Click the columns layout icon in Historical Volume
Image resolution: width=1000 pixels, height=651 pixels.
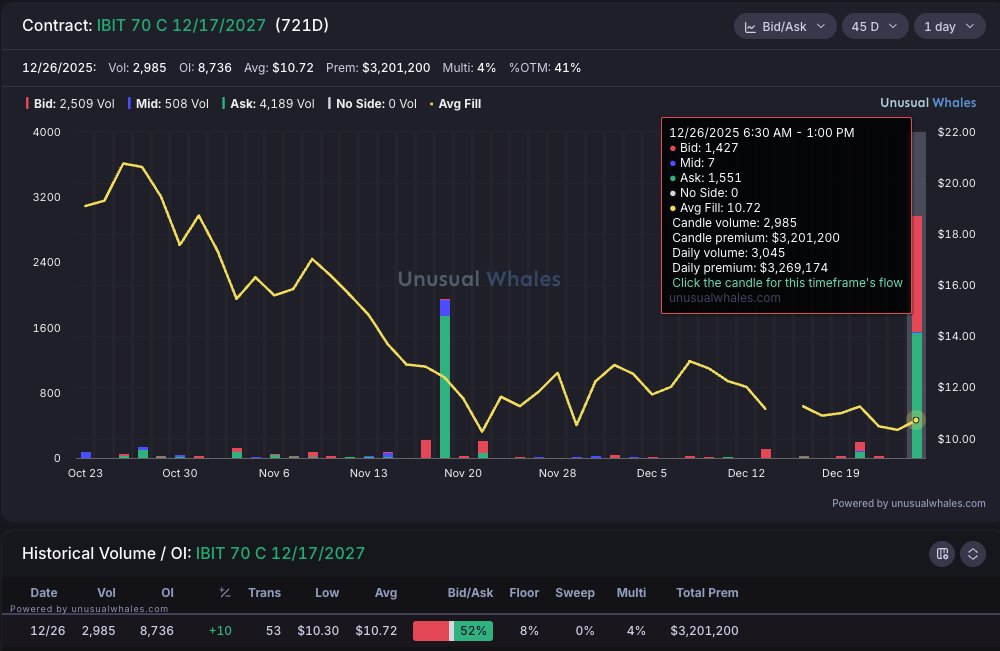tap(942, 553)
